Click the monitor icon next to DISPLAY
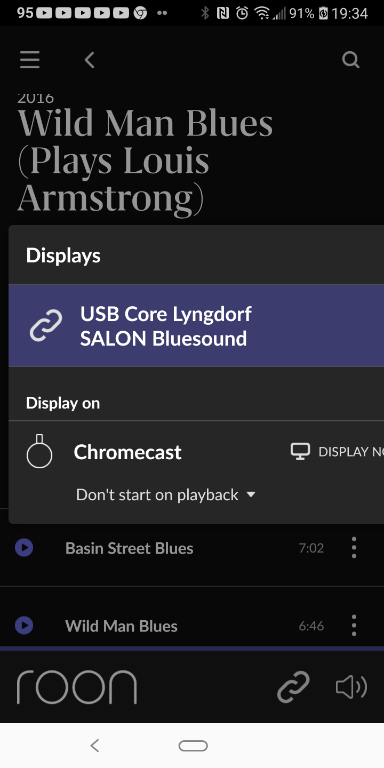This screenshot has height=768, width=384. pos(300,452)
